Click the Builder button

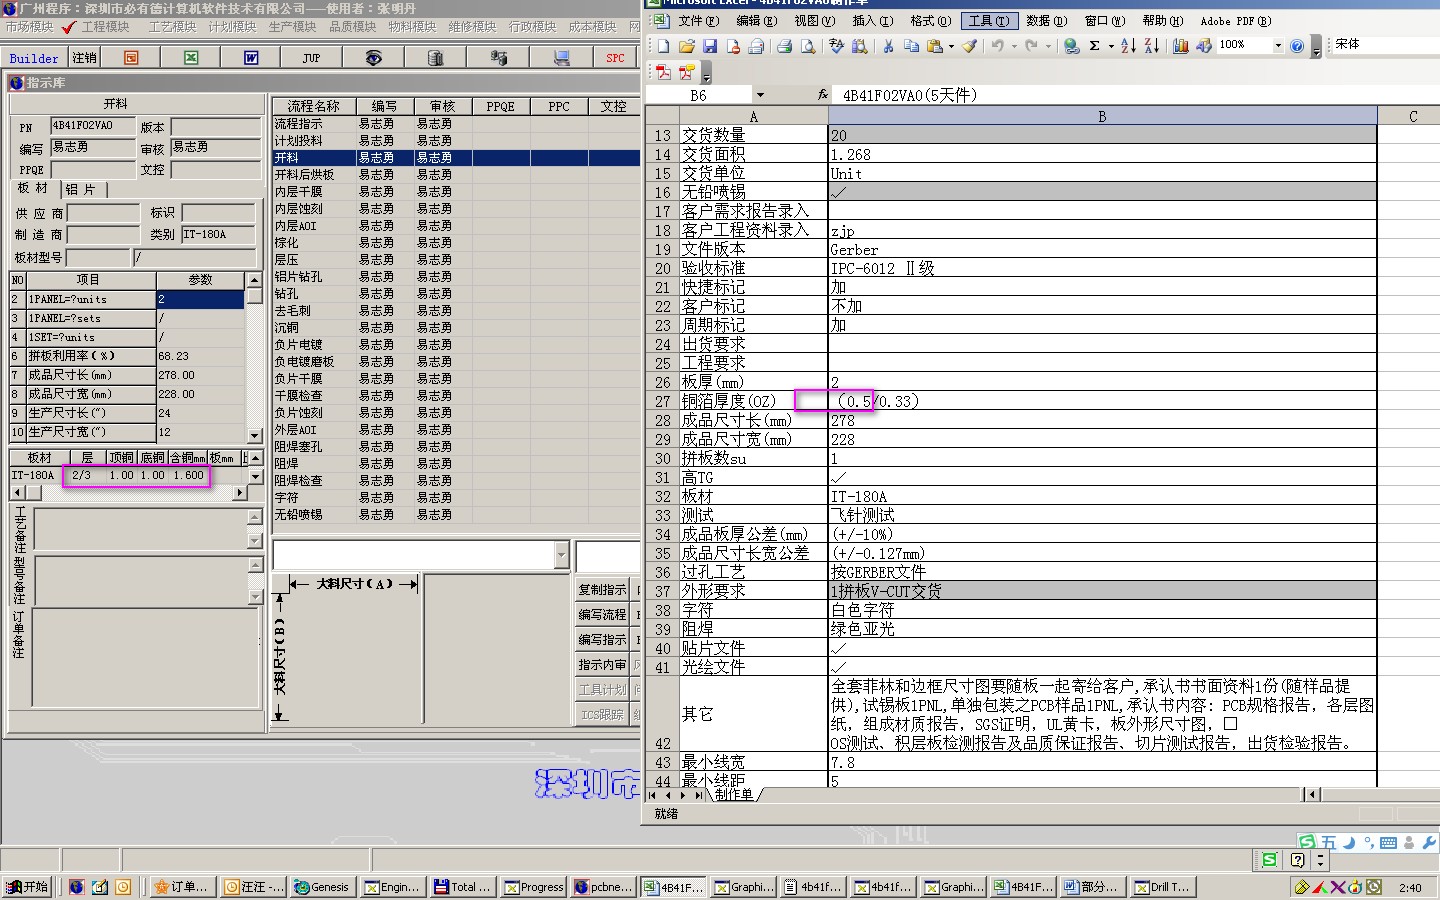[x=34, y=58]
